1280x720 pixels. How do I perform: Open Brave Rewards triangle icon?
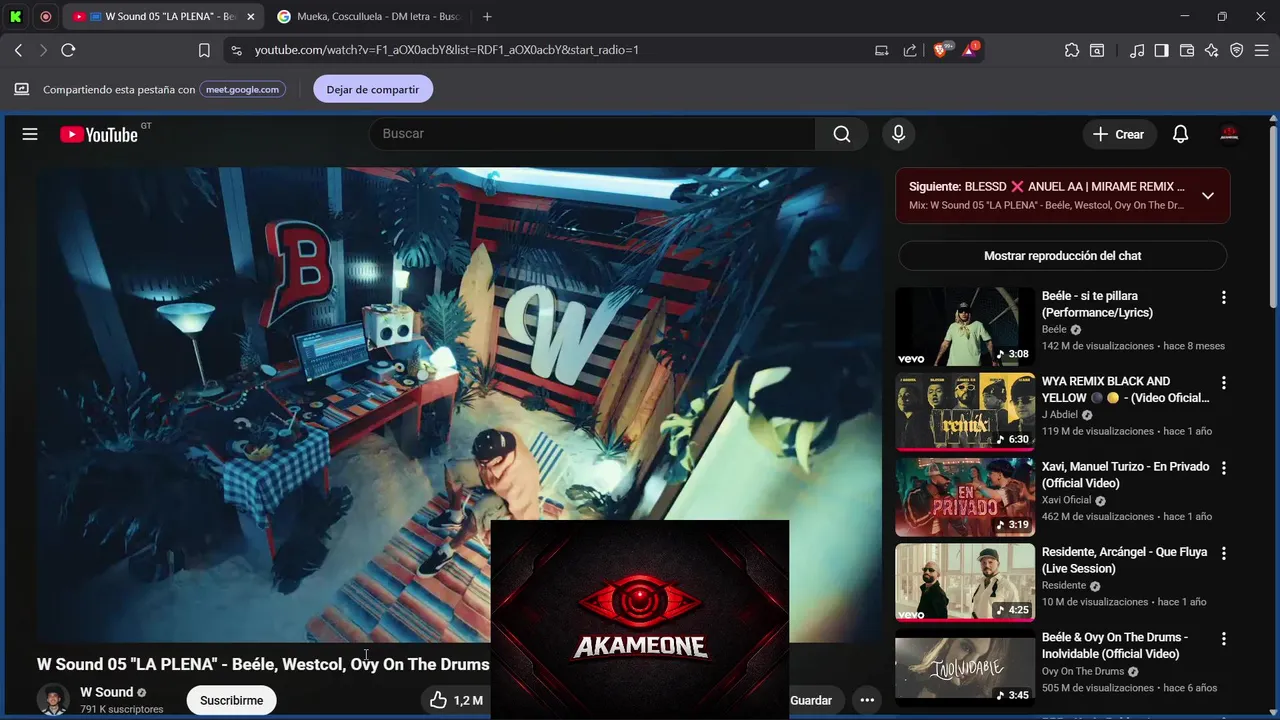click(969, 50)
